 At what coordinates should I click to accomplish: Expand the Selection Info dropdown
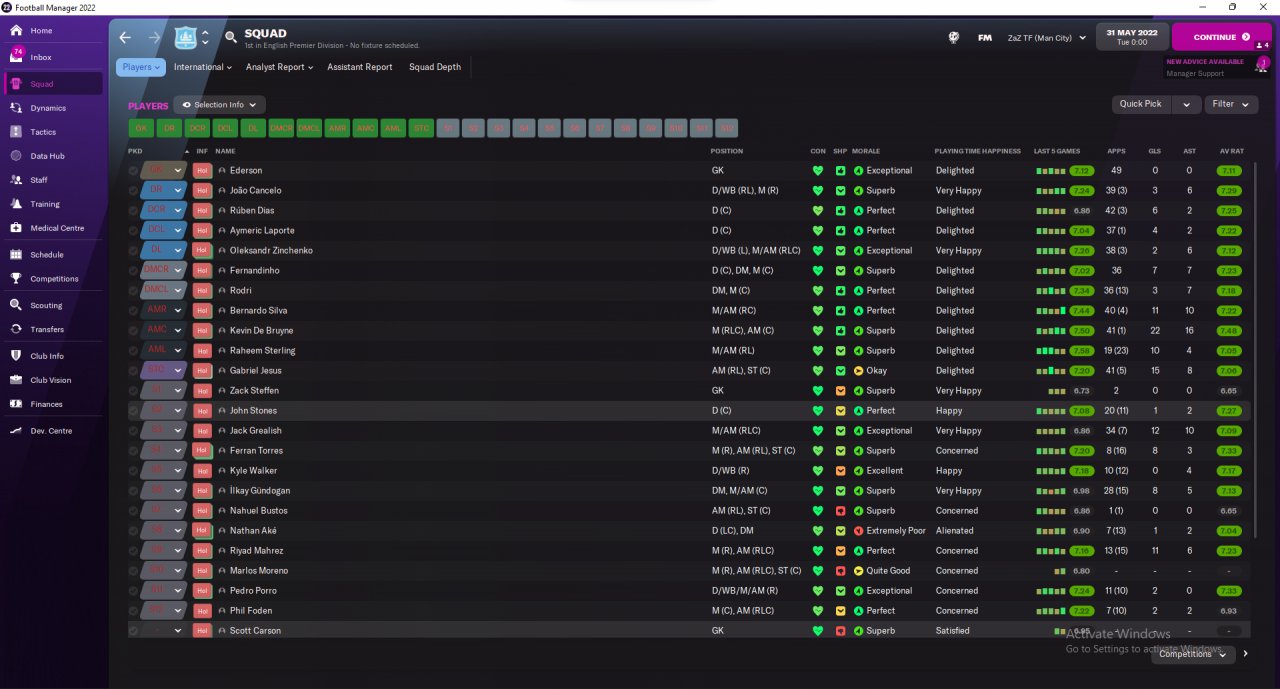click(x=219, y=105)
